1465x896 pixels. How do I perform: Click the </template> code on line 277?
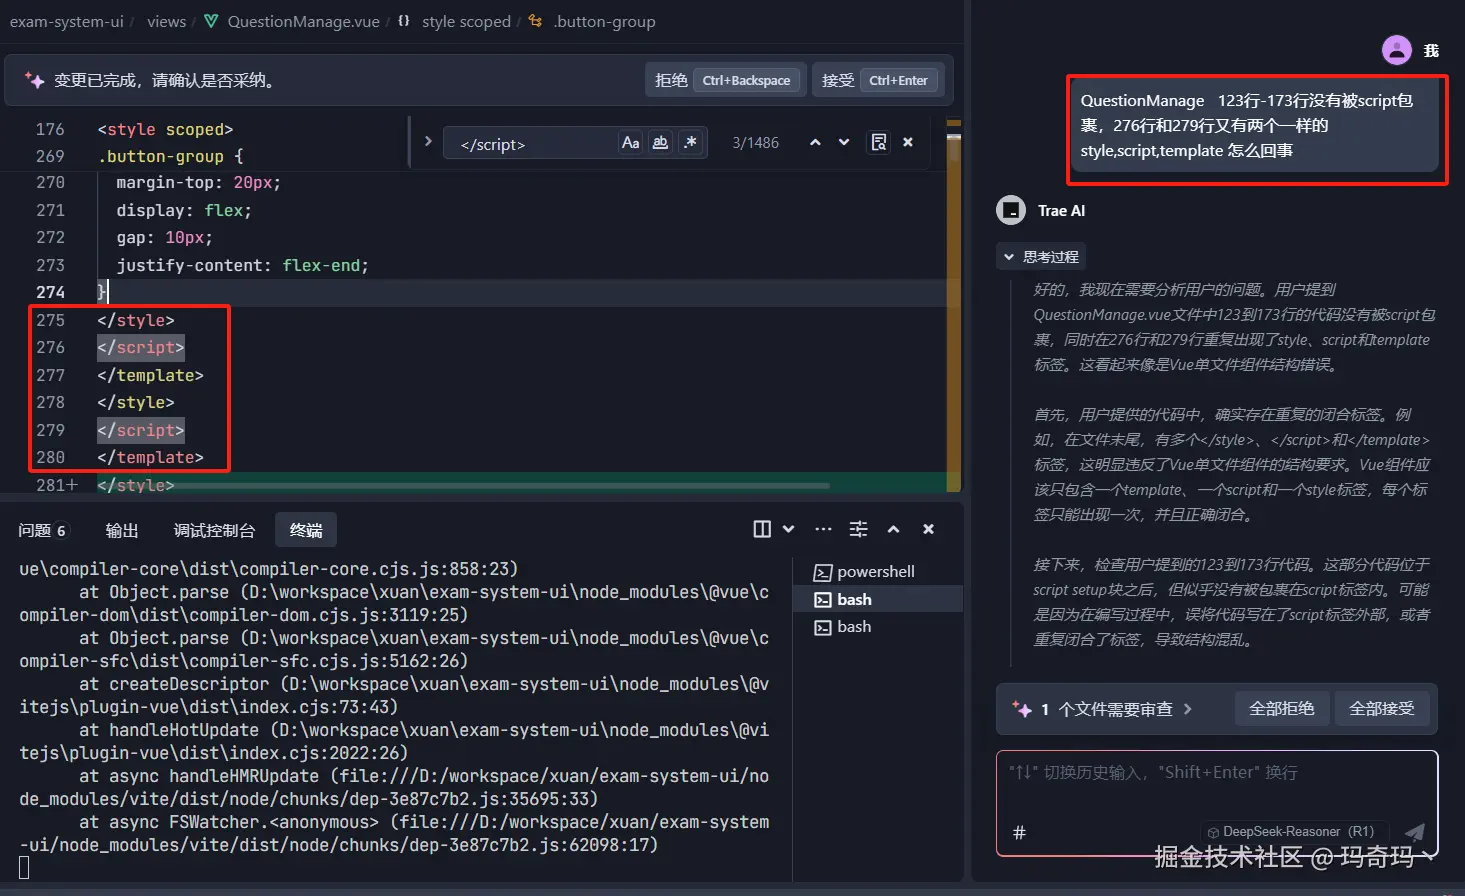point(150,375)
